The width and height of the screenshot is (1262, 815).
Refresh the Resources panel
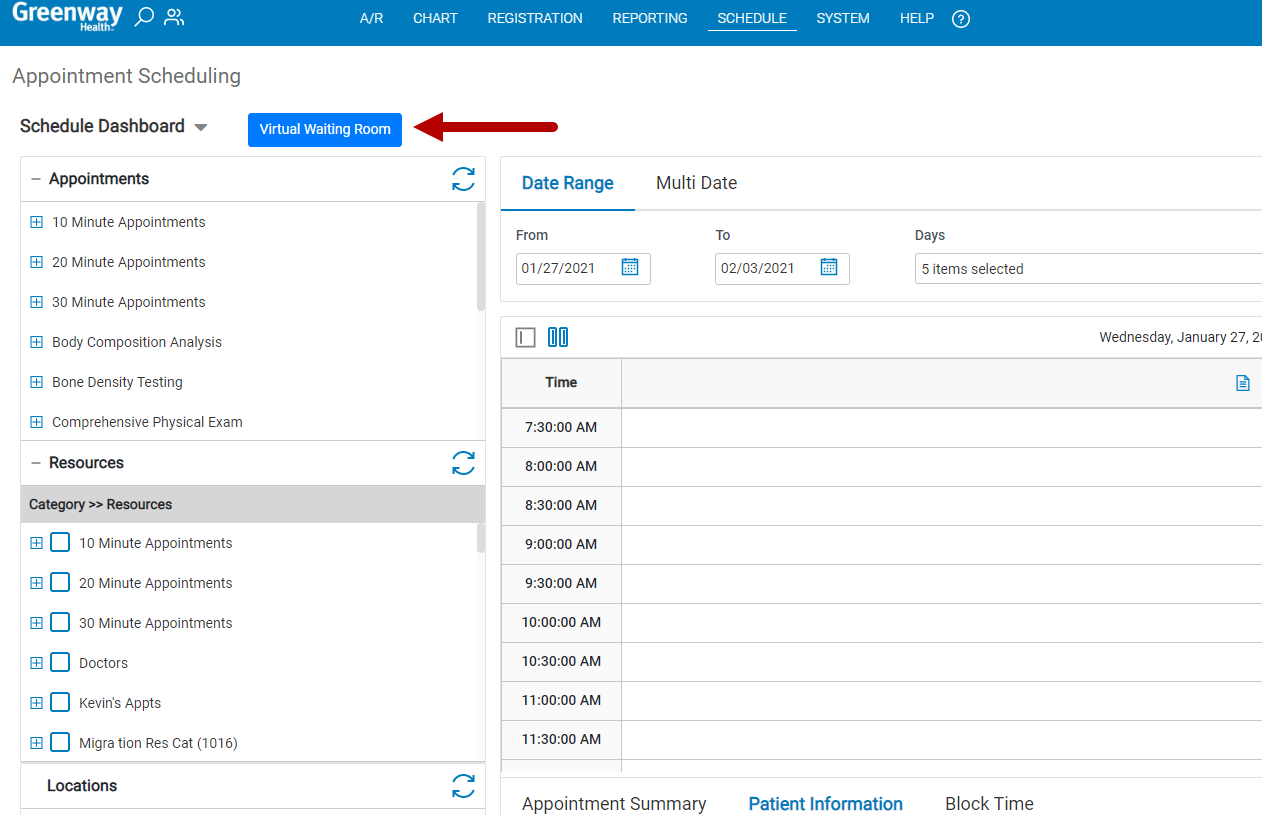click(x=463, y=463)
